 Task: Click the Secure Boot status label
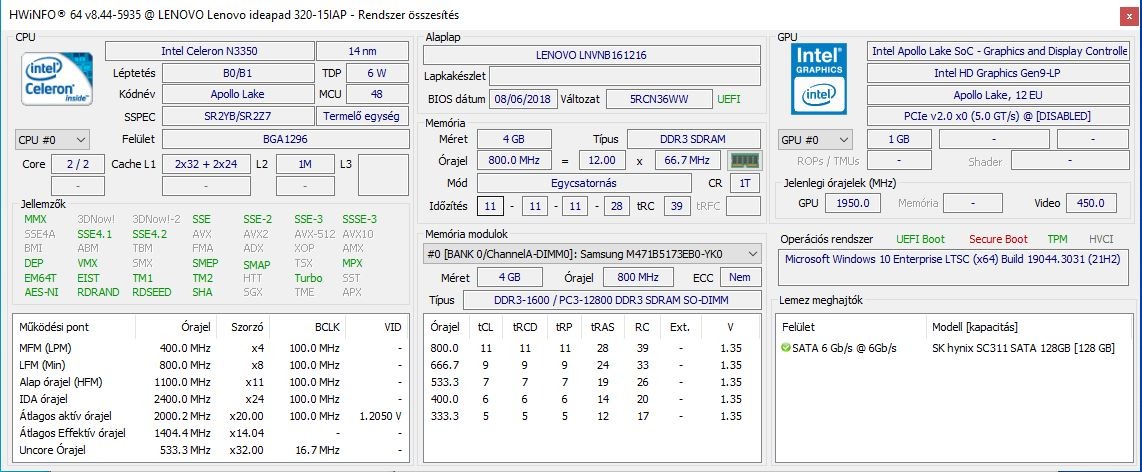[x=999, y=239]
